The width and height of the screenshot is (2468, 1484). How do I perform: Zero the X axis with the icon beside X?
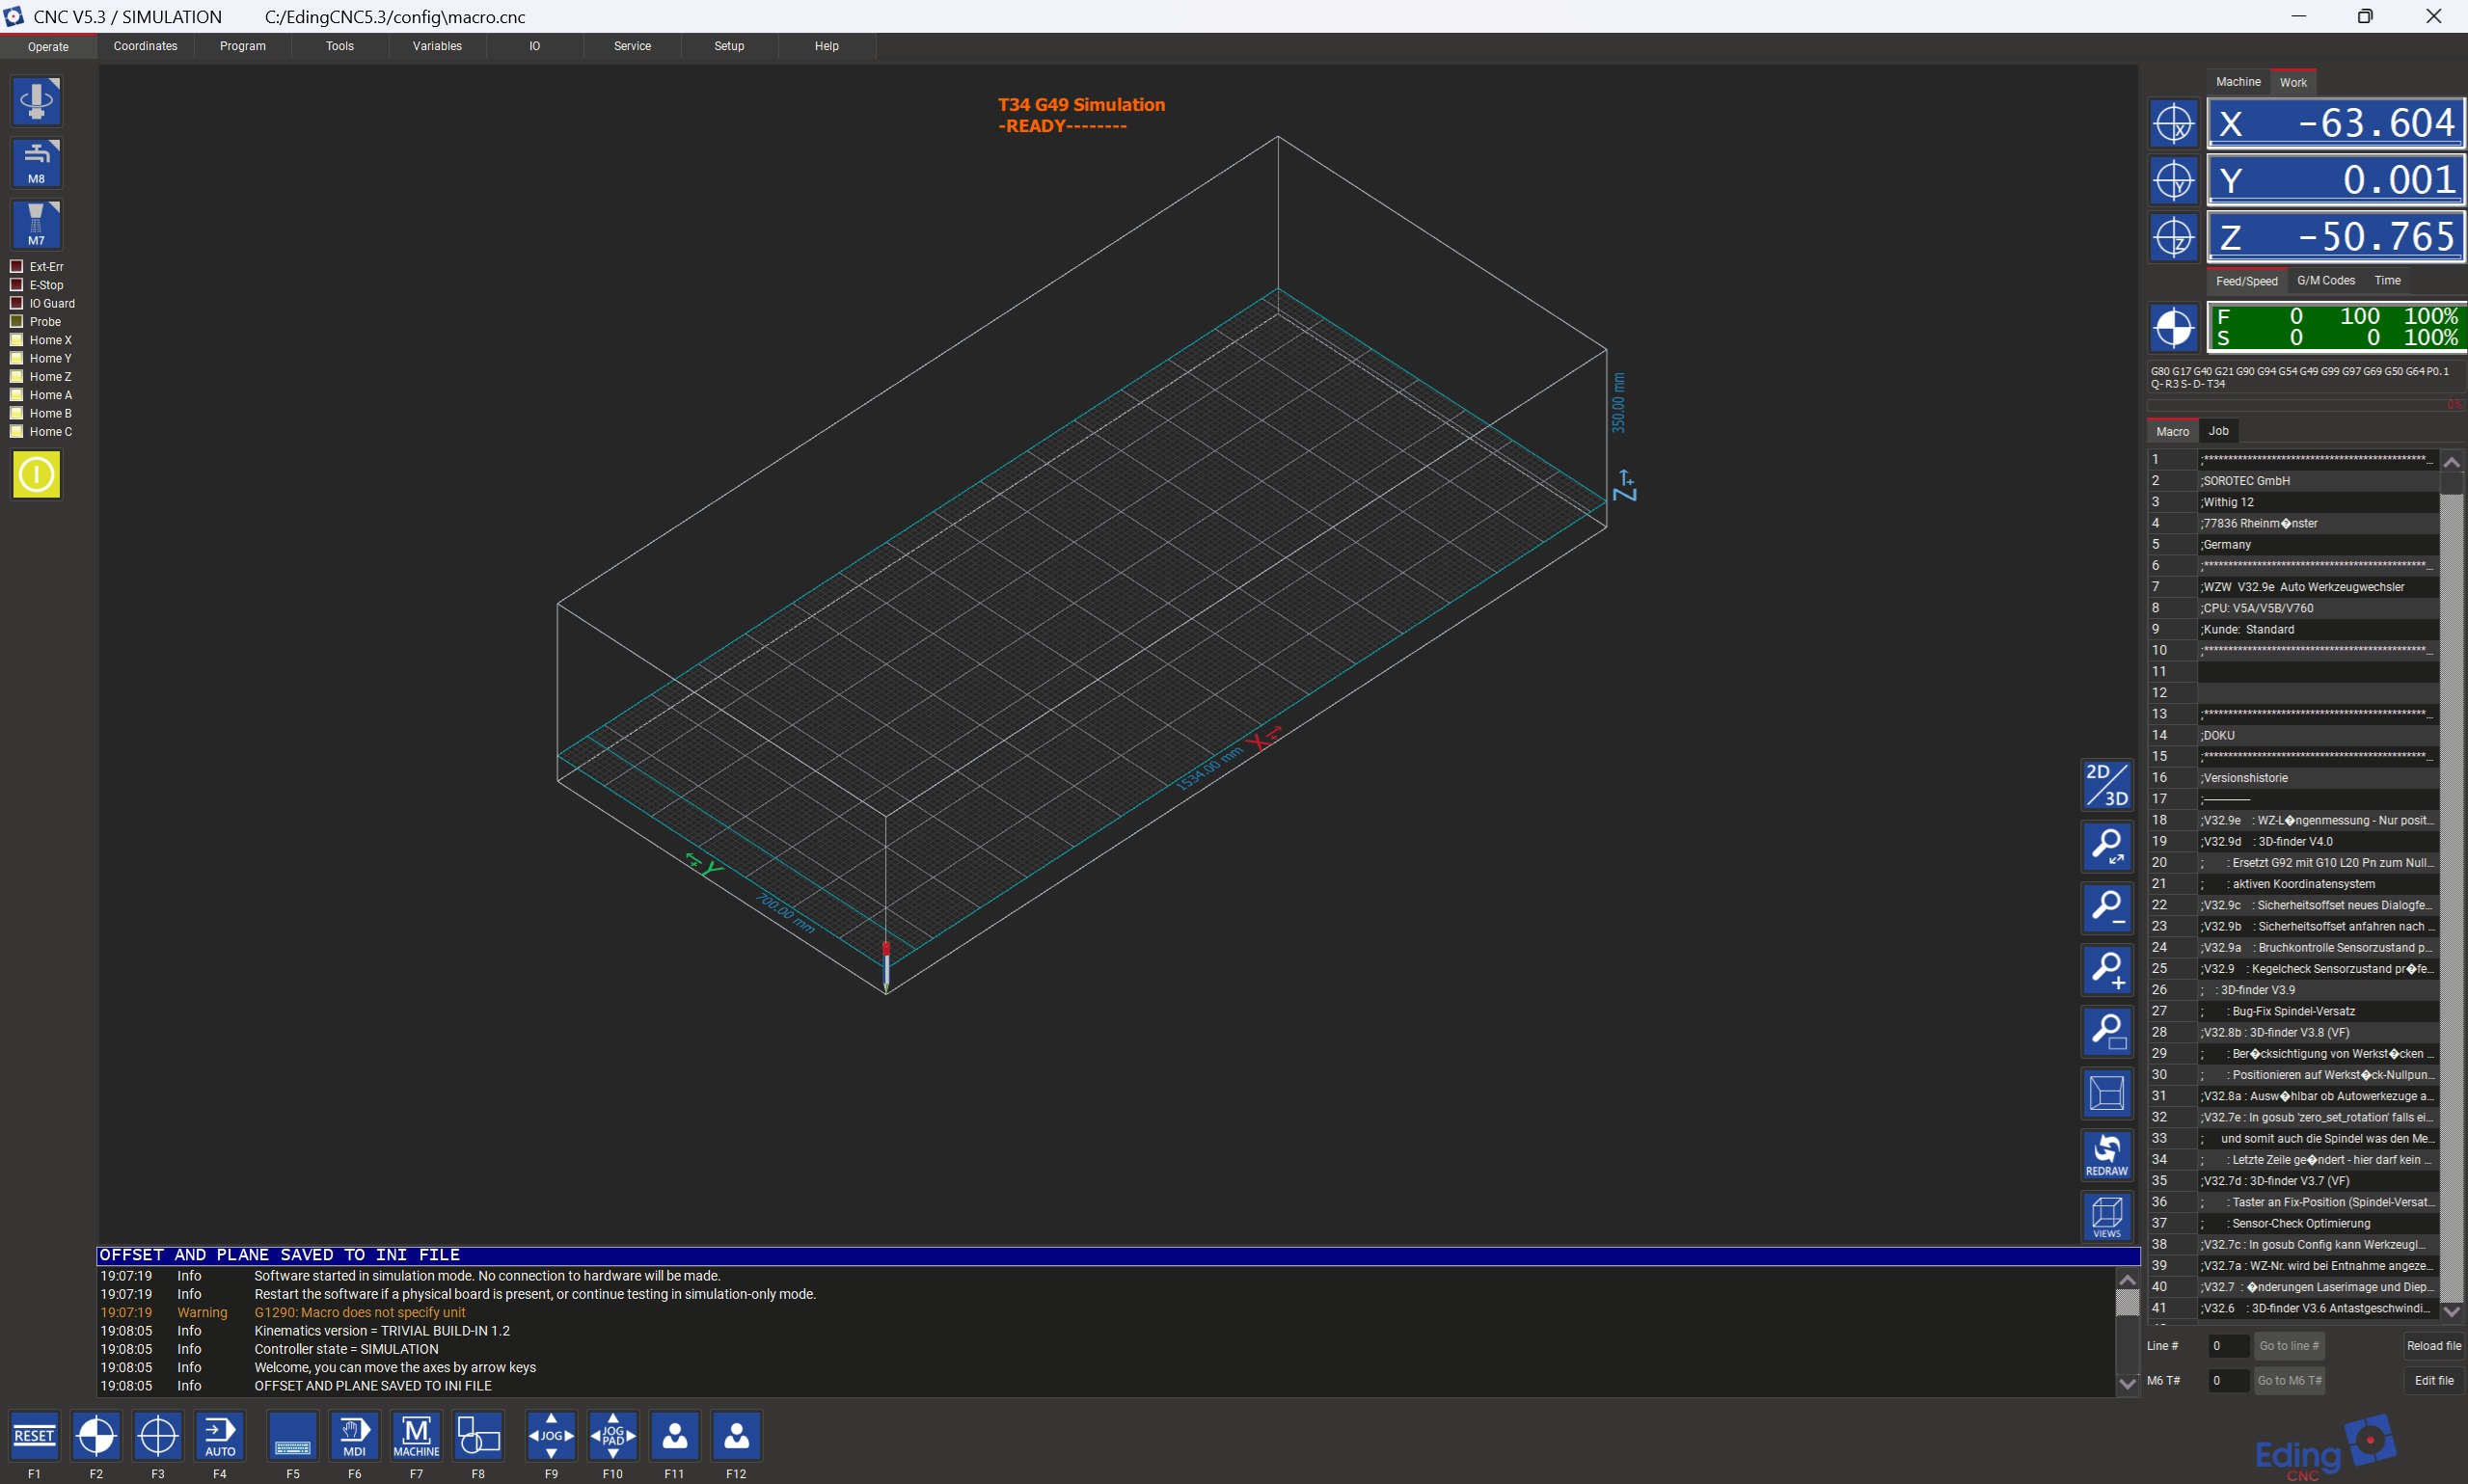(x=2173, y=124)
